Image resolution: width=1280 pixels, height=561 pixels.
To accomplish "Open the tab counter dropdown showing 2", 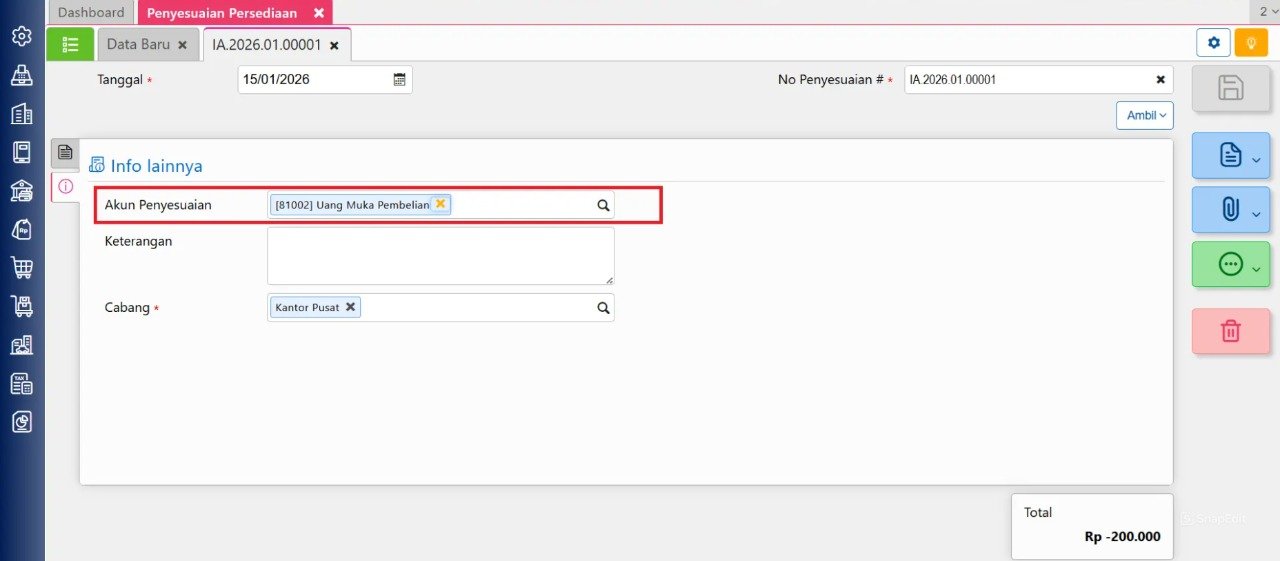I will 1267,12.
